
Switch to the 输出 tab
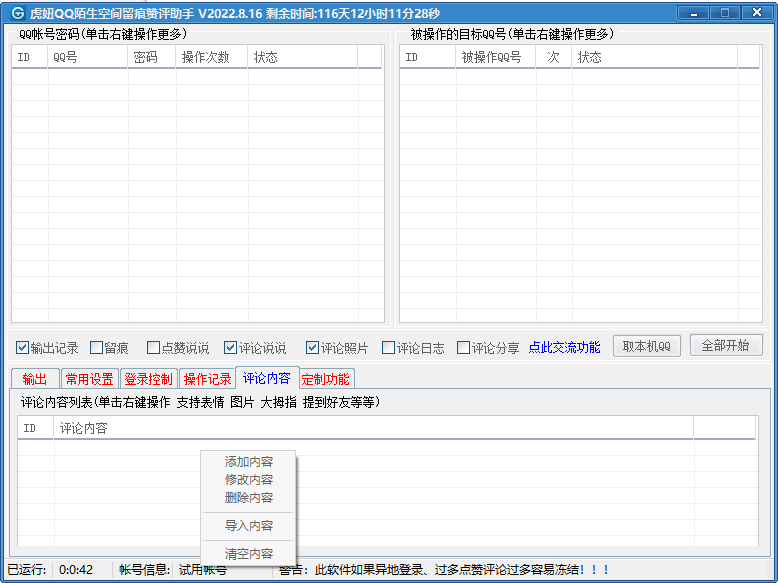click(x=35, y=379)
